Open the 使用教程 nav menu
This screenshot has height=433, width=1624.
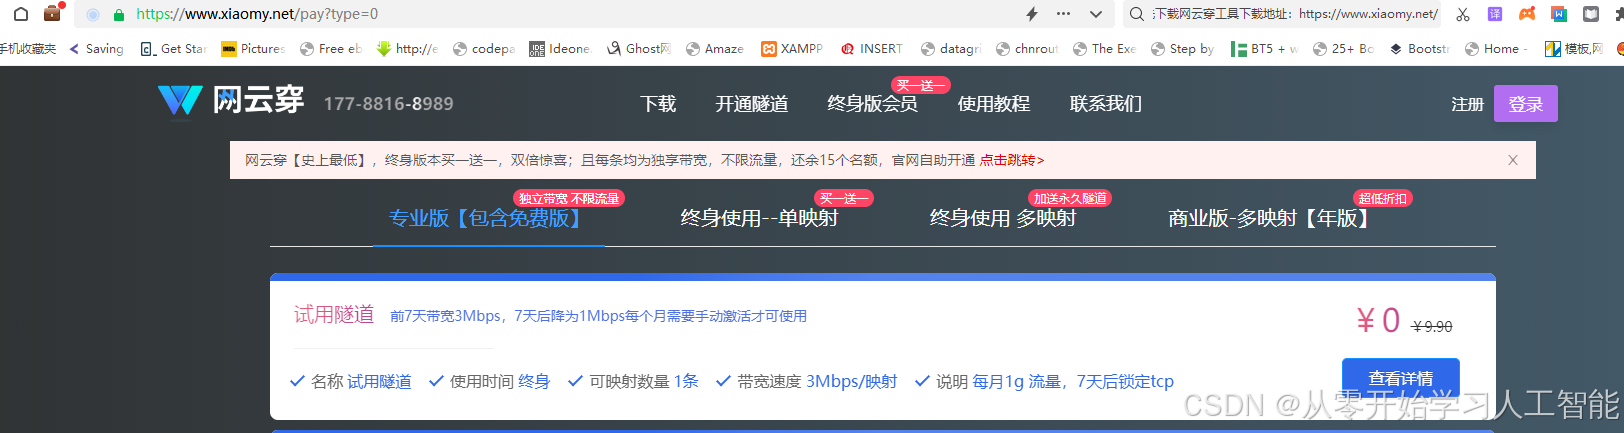pos(994,104)
